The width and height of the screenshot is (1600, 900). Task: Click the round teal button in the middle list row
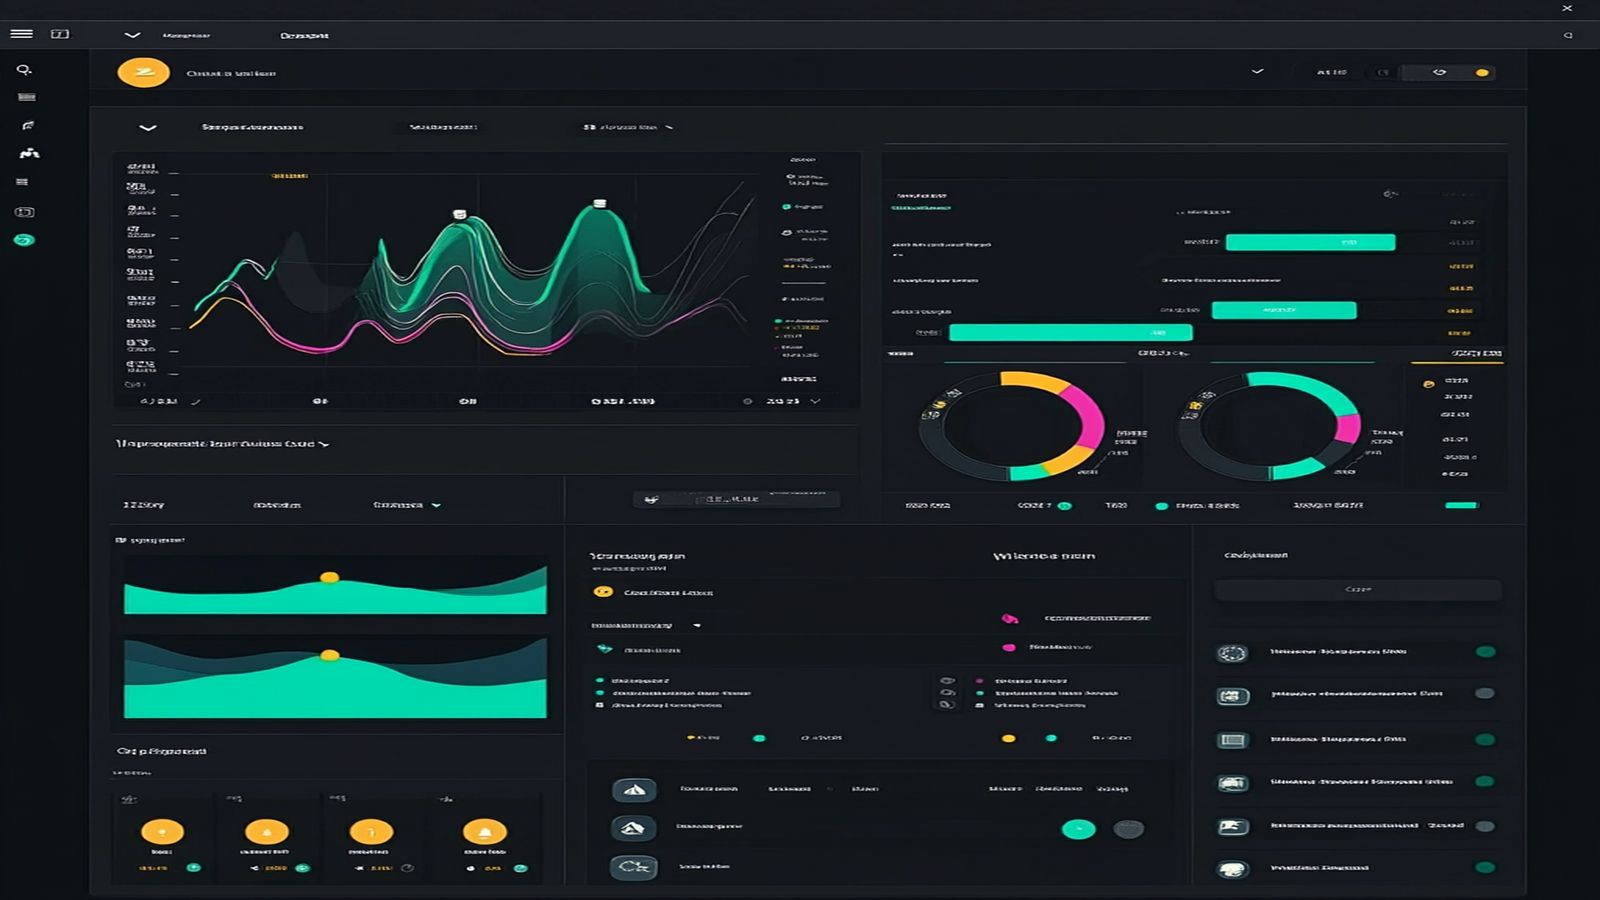coord(1078,829)
